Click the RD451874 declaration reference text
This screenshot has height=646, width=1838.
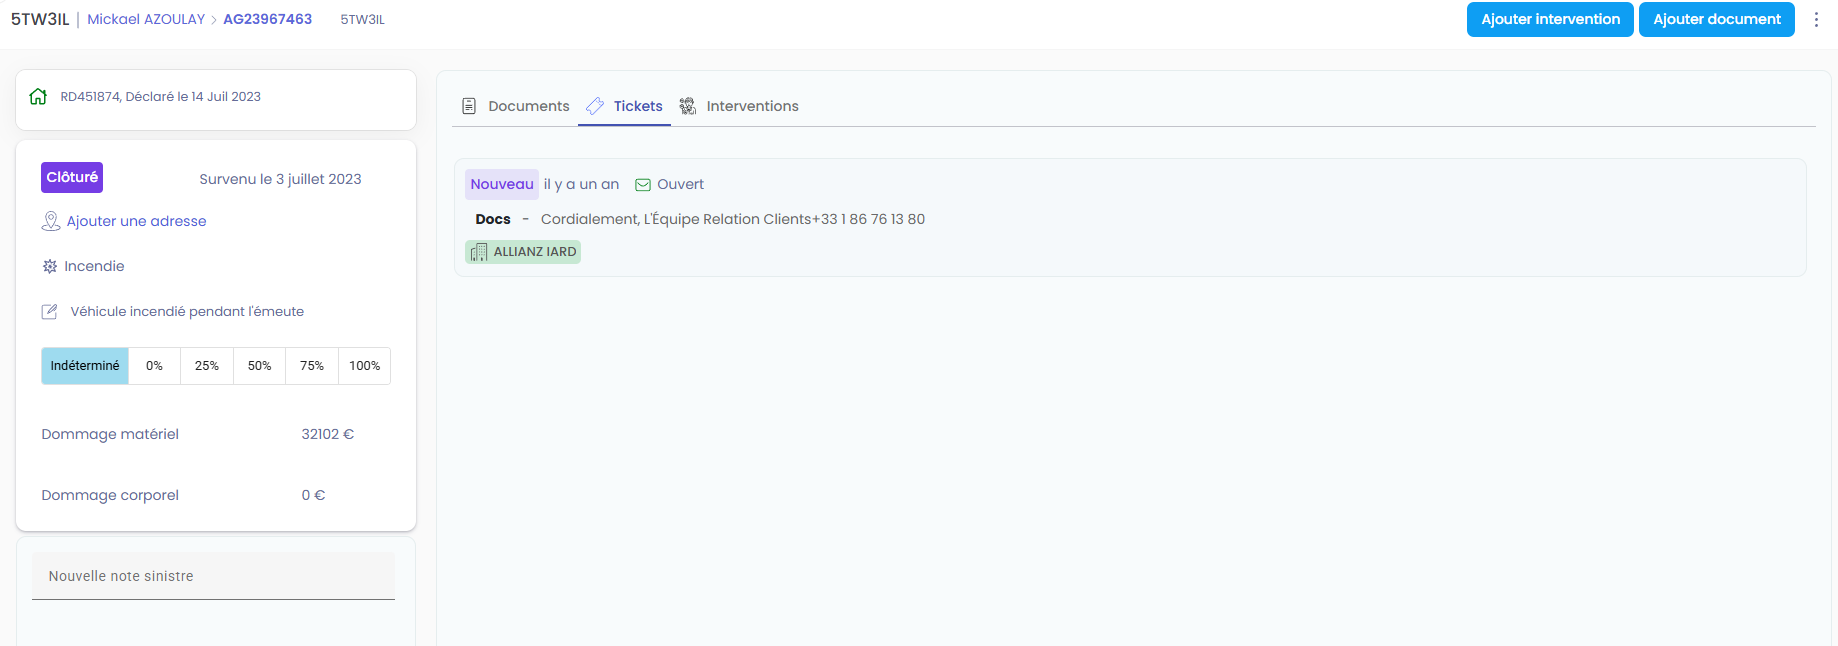tap(160, 97)
